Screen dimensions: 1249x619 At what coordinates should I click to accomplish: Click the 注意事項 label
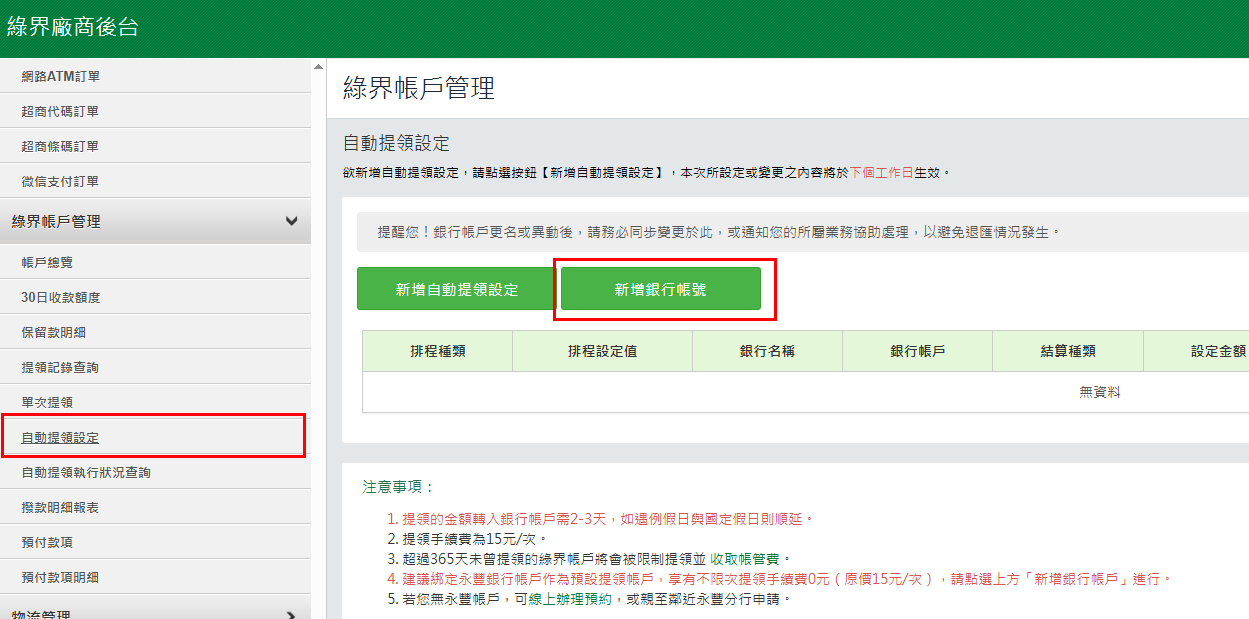point(399,487)
